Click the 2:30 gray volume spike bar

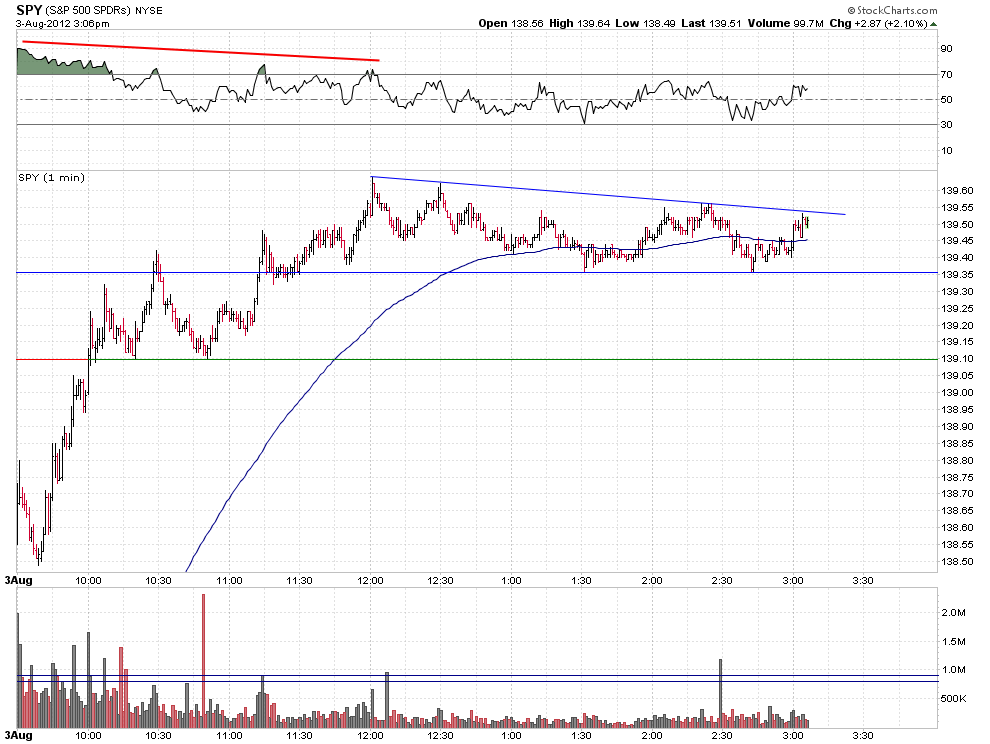[720, 693]
